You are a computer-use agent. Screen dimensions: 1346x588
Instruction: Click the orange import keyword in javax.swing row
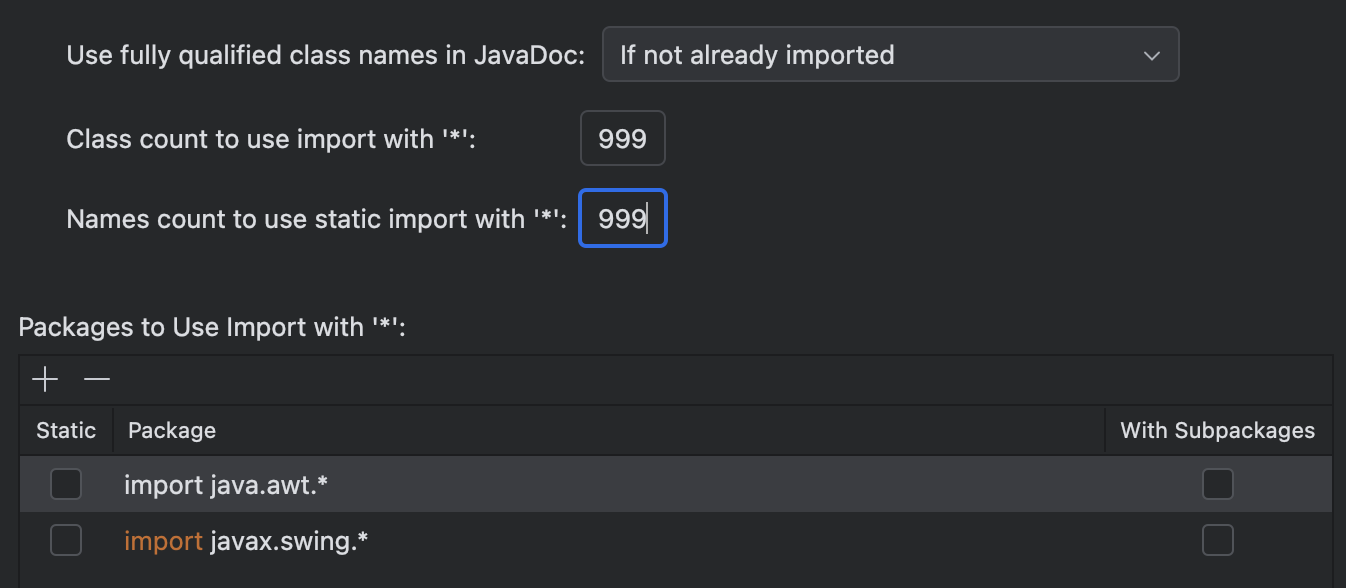click(x=162, y=540)
